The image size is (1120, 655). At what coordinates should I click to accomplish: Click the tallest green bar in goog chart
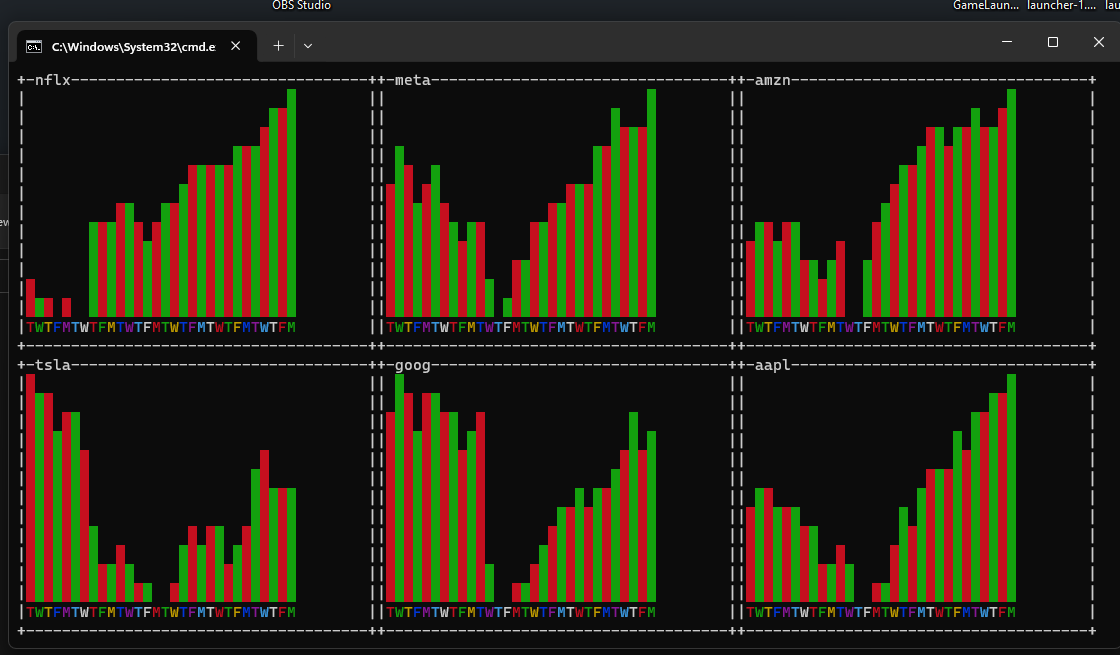399,488
